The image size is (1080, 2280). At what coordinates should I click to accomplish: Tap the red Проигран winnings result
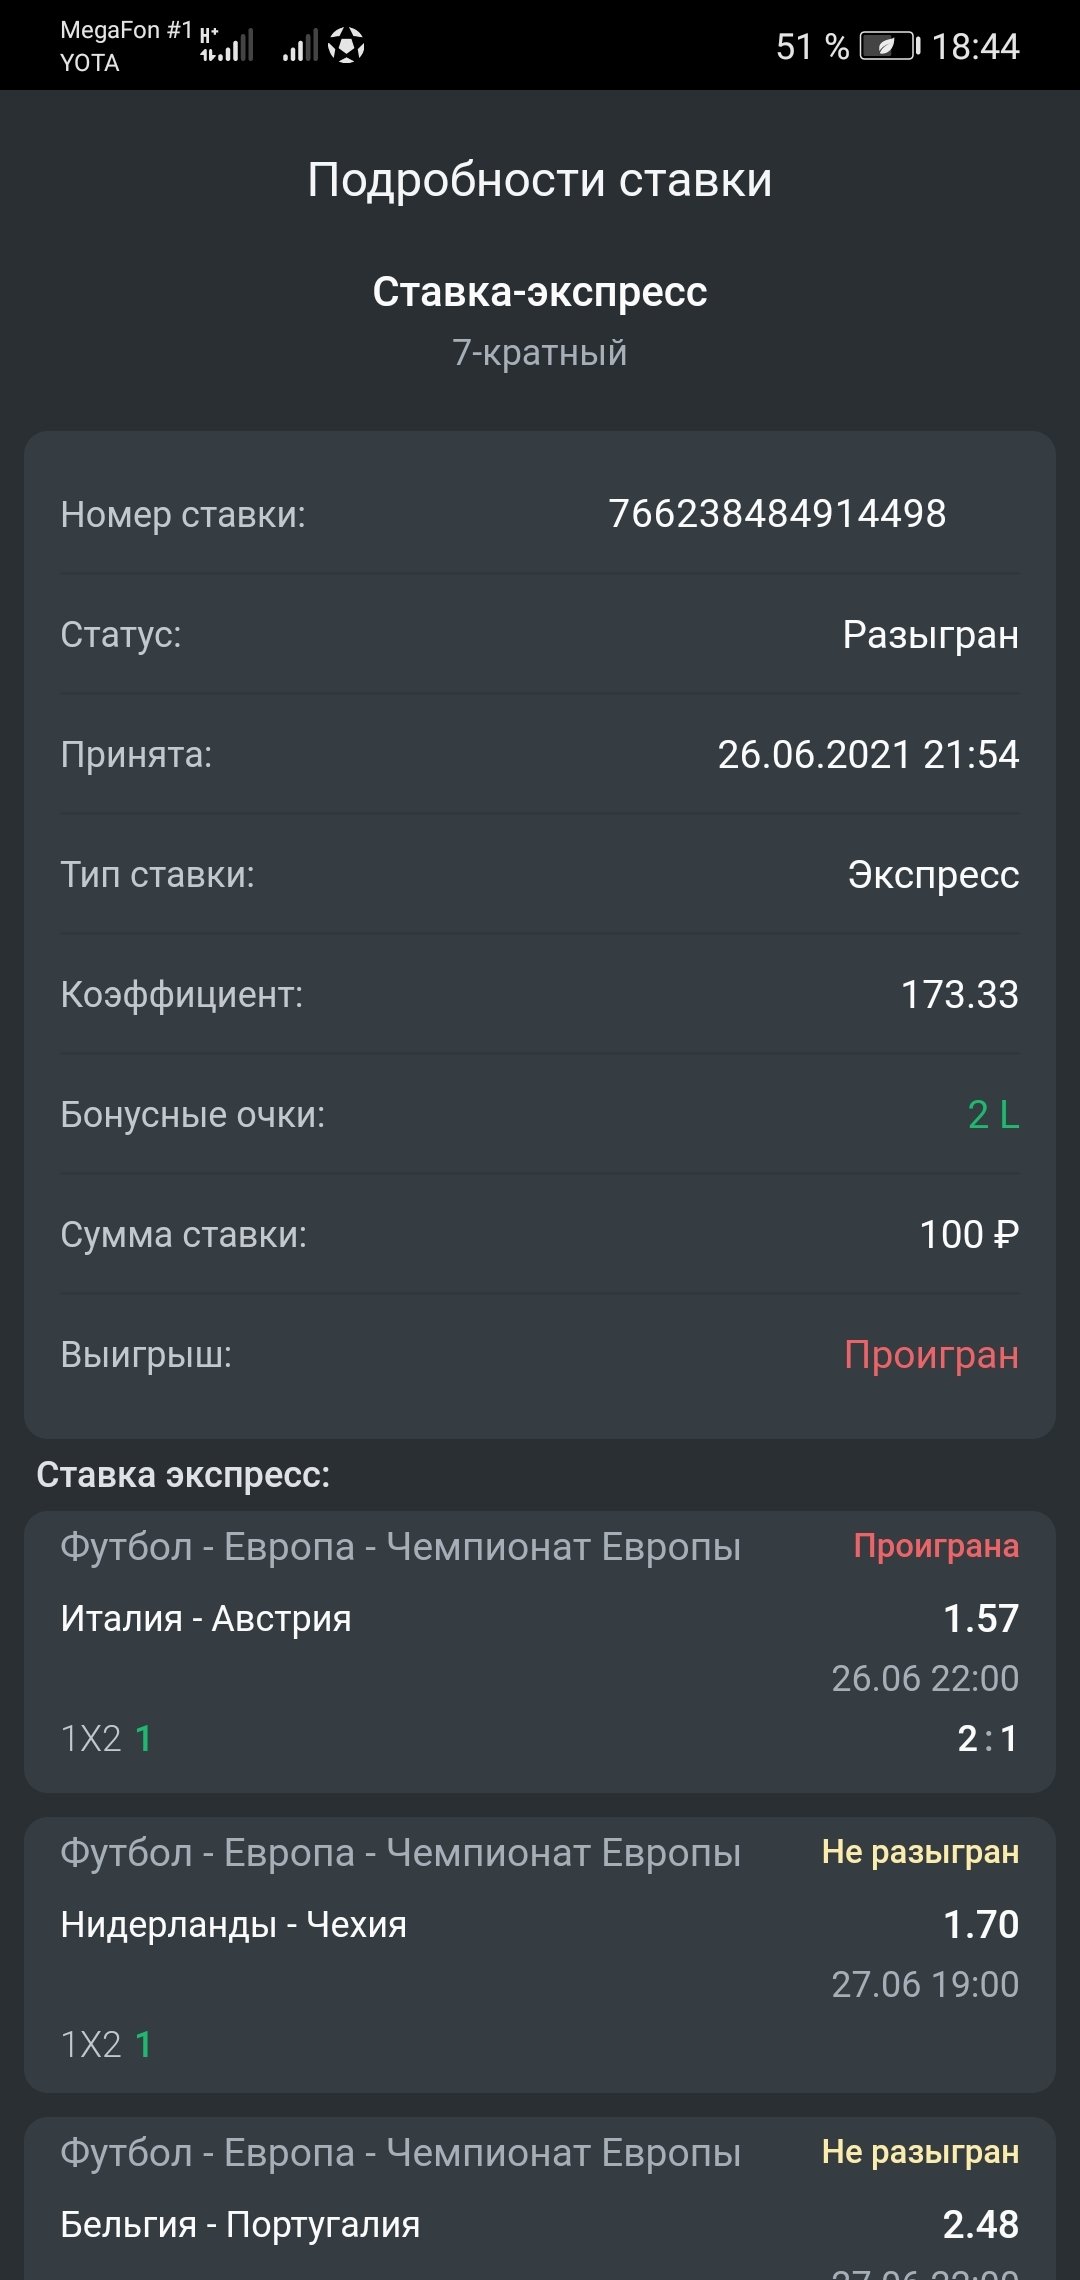[931, 1355]
